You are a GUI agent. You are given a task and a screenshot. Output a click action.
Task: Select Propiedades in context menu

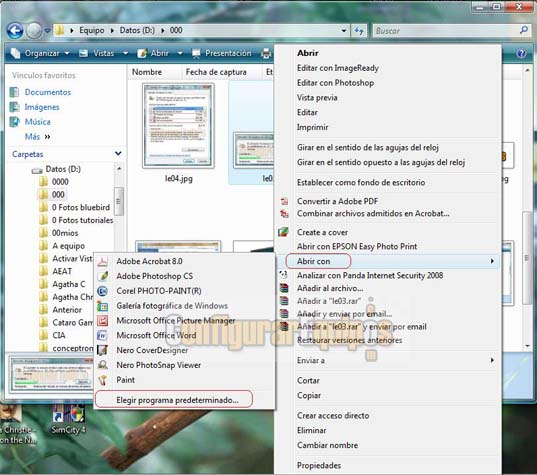[319, 465]
